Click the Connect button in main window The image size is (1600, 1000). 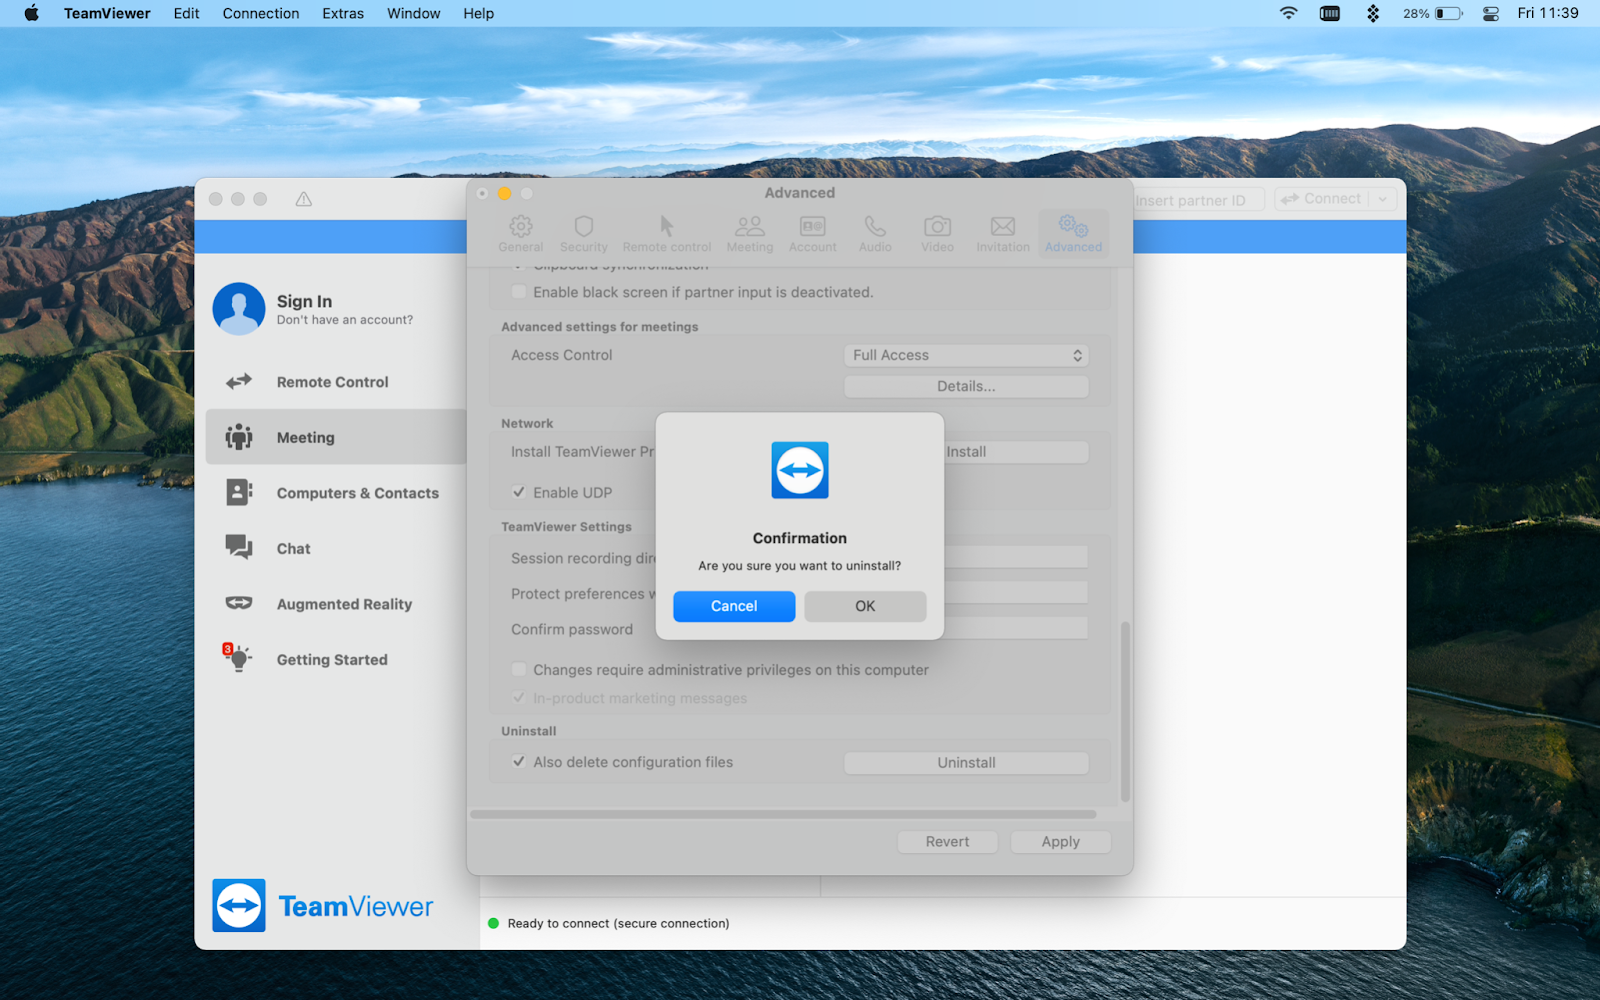1321,199
